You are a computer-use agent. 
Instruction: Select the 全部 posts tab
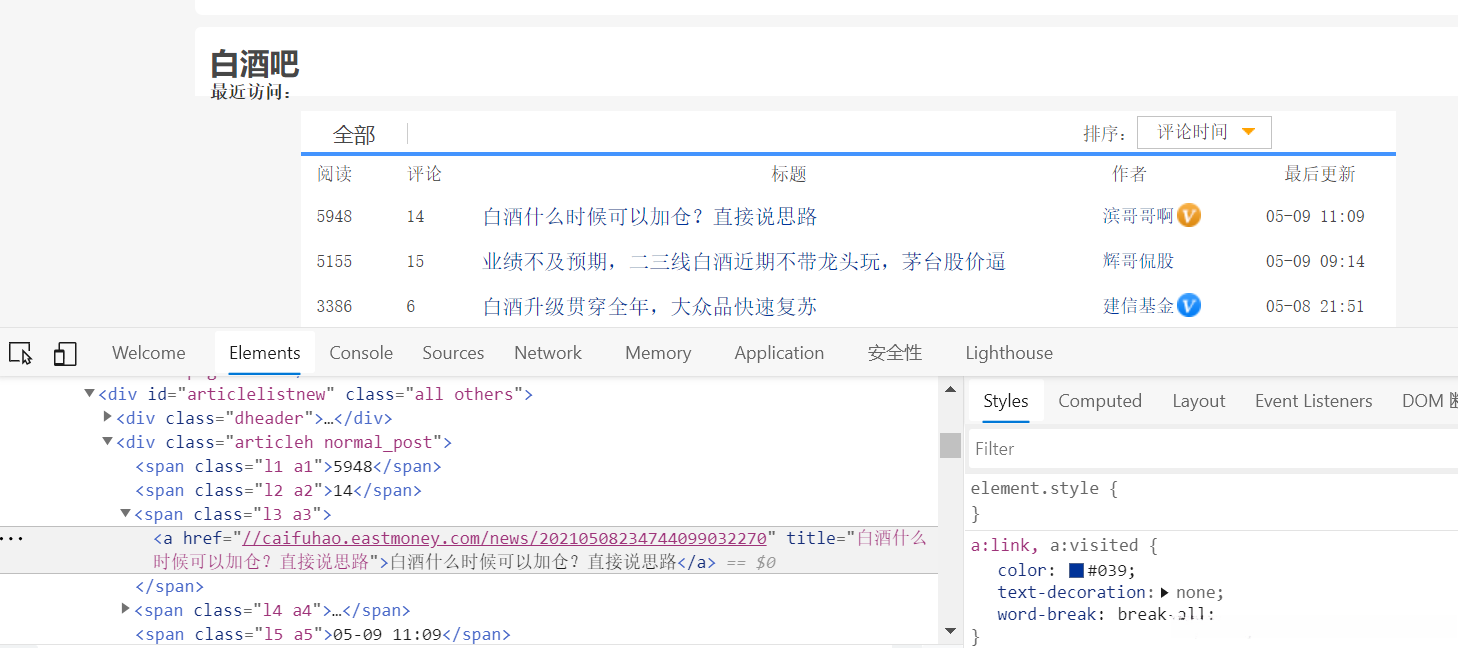click(354, 134)
